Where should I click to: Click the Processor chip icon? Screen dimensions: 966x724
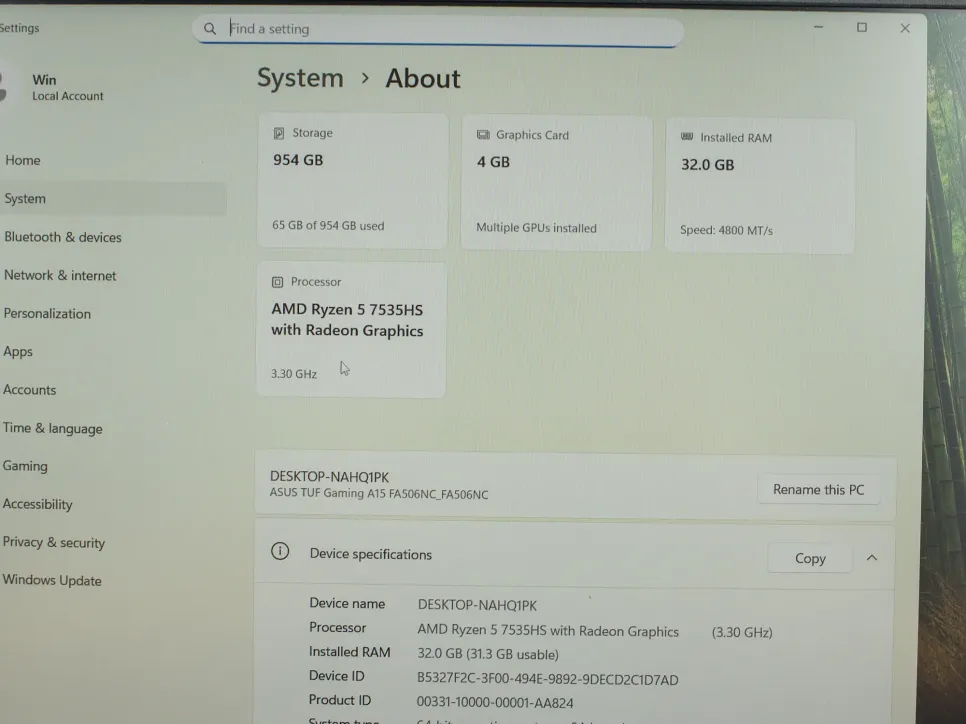[278, 282]
